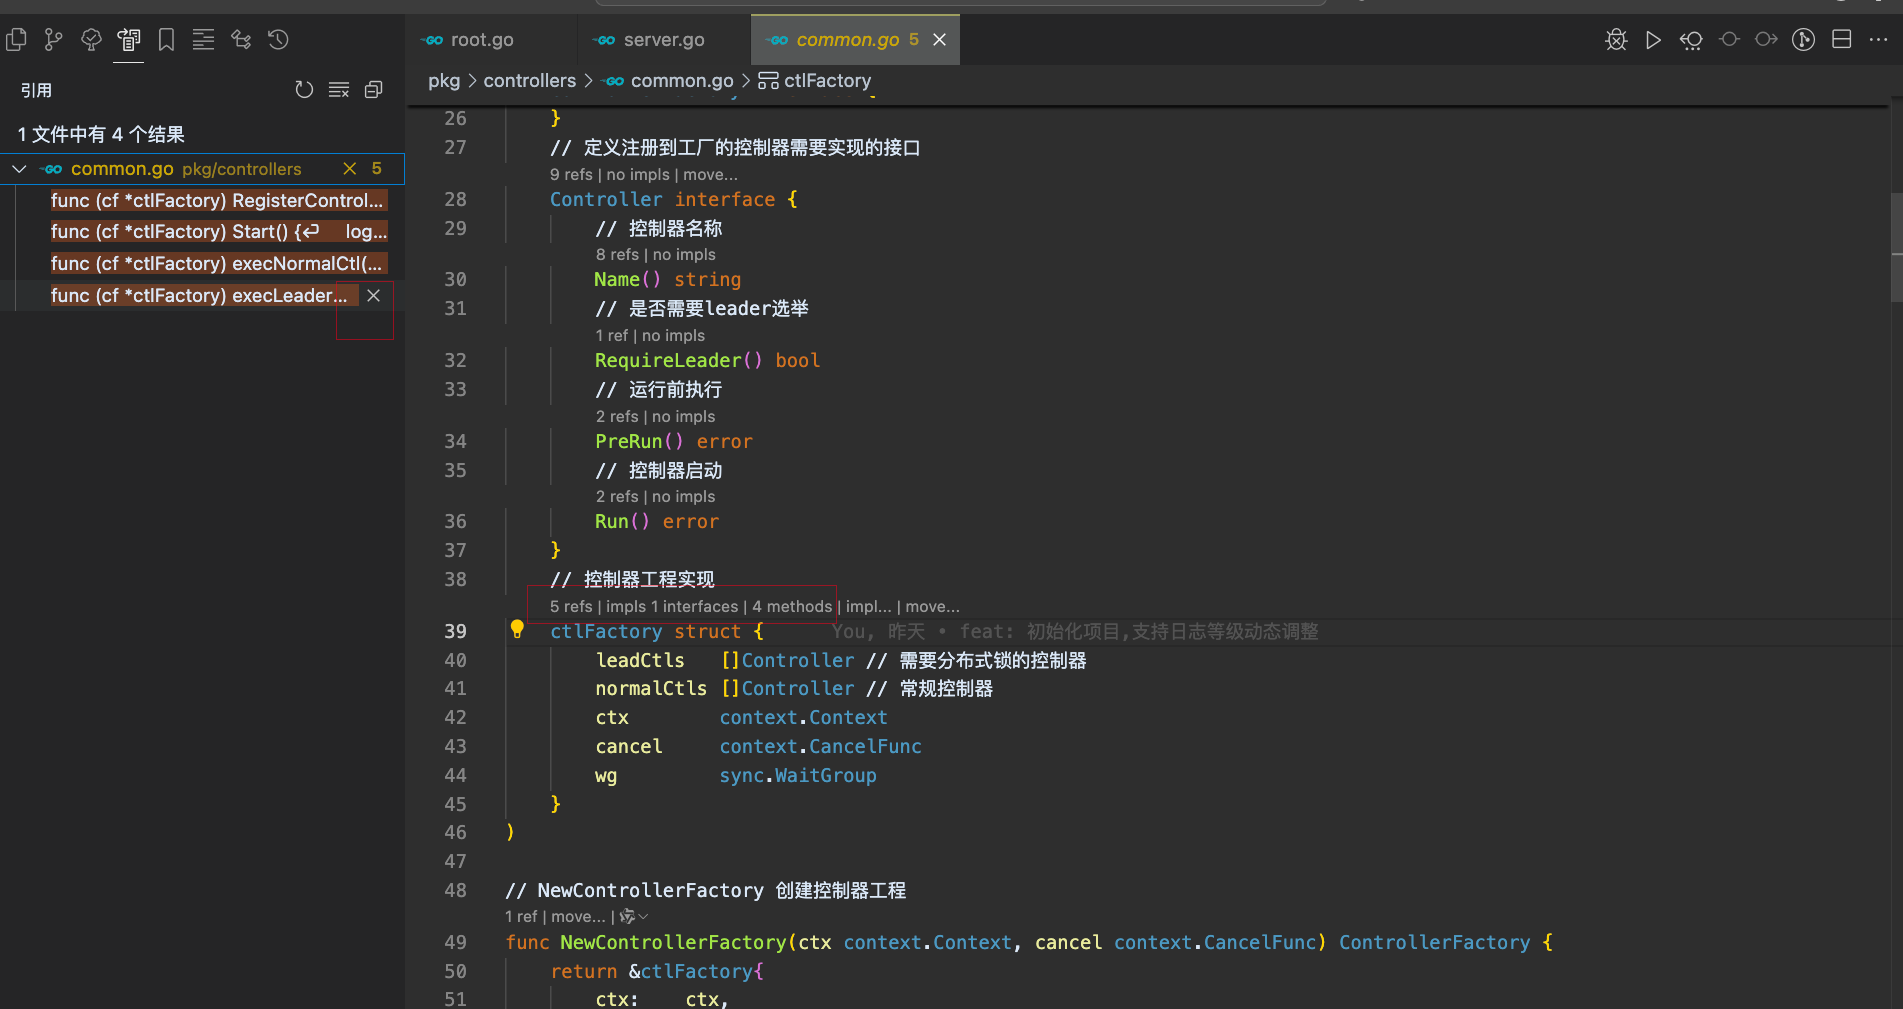
Task: Click '2 refs' code lens above PreRun()
Action: pyautogui.click(x=617, y=417)
